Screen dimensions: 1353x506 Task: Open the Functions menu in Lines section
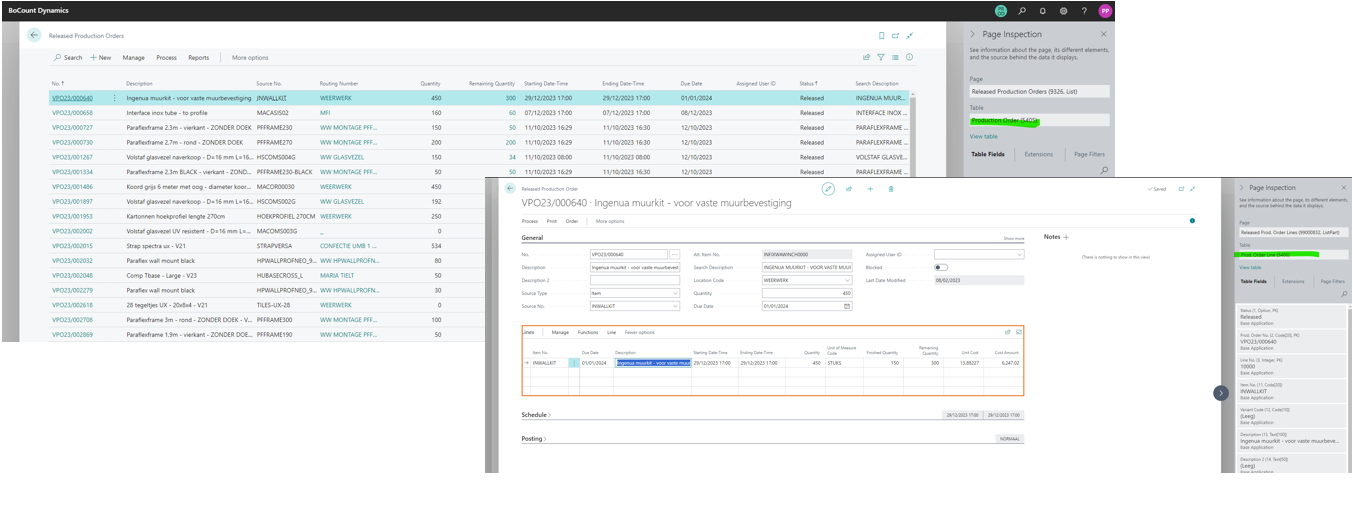tap(588, 332)
